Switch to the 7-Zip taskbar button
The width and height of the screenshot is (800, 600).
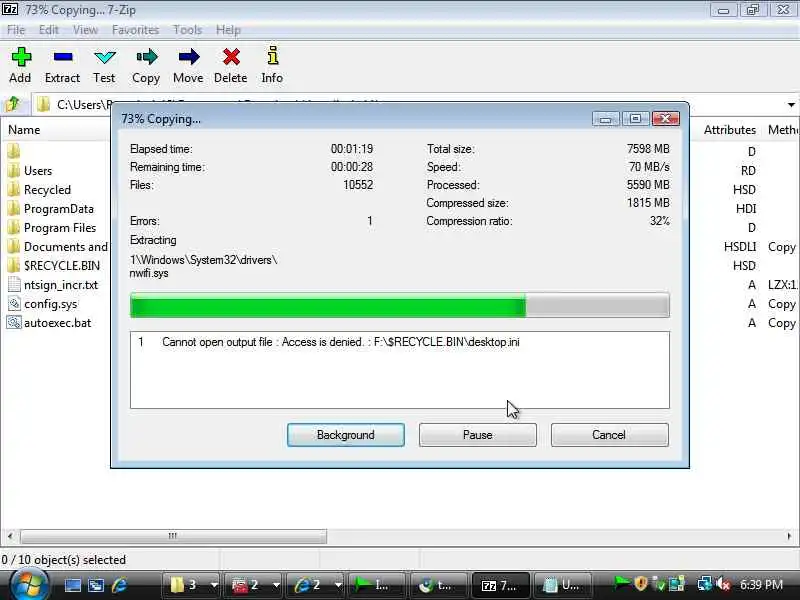coord(500,585)
